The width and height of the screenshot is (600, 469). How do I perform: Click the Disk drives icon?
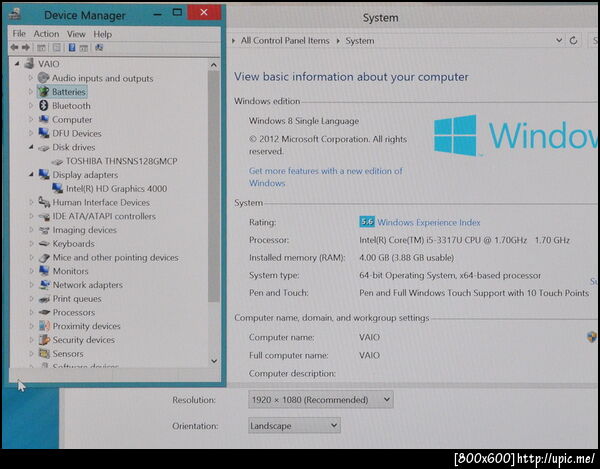pos(44,148)
